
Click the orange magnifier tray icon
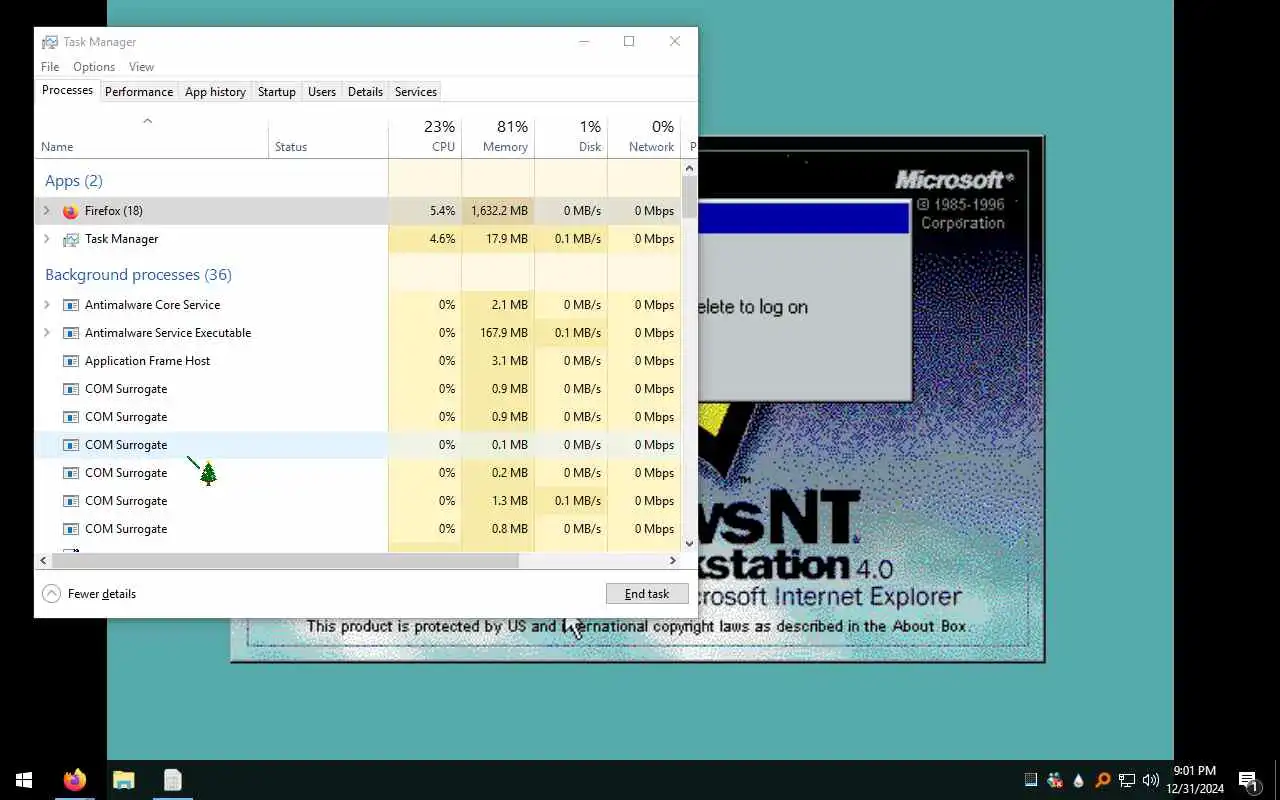(1103, 780)
